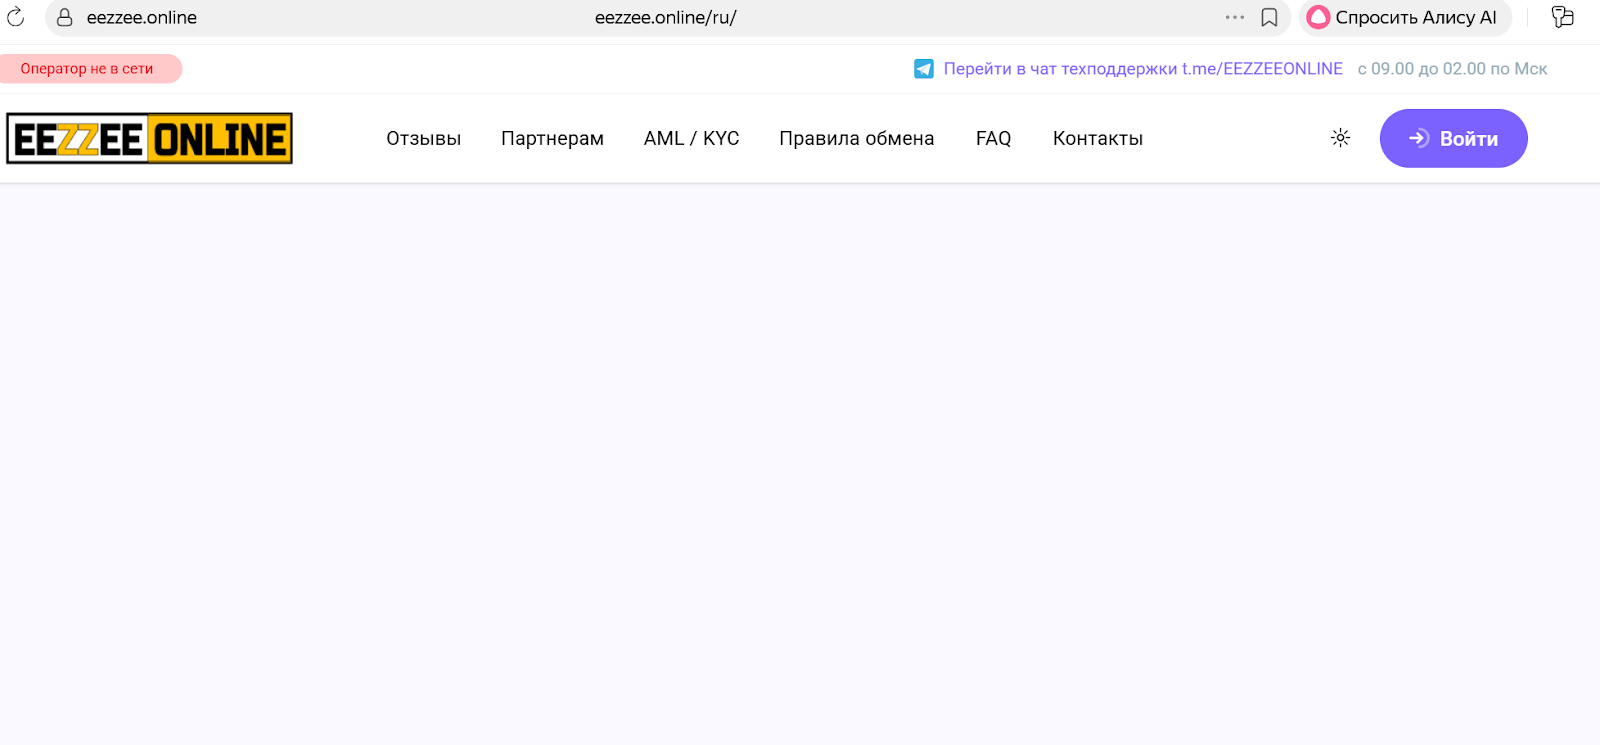1600x745 pixels.
Task: Click the Alice AI logo icon
Action: pos(1319,17)
